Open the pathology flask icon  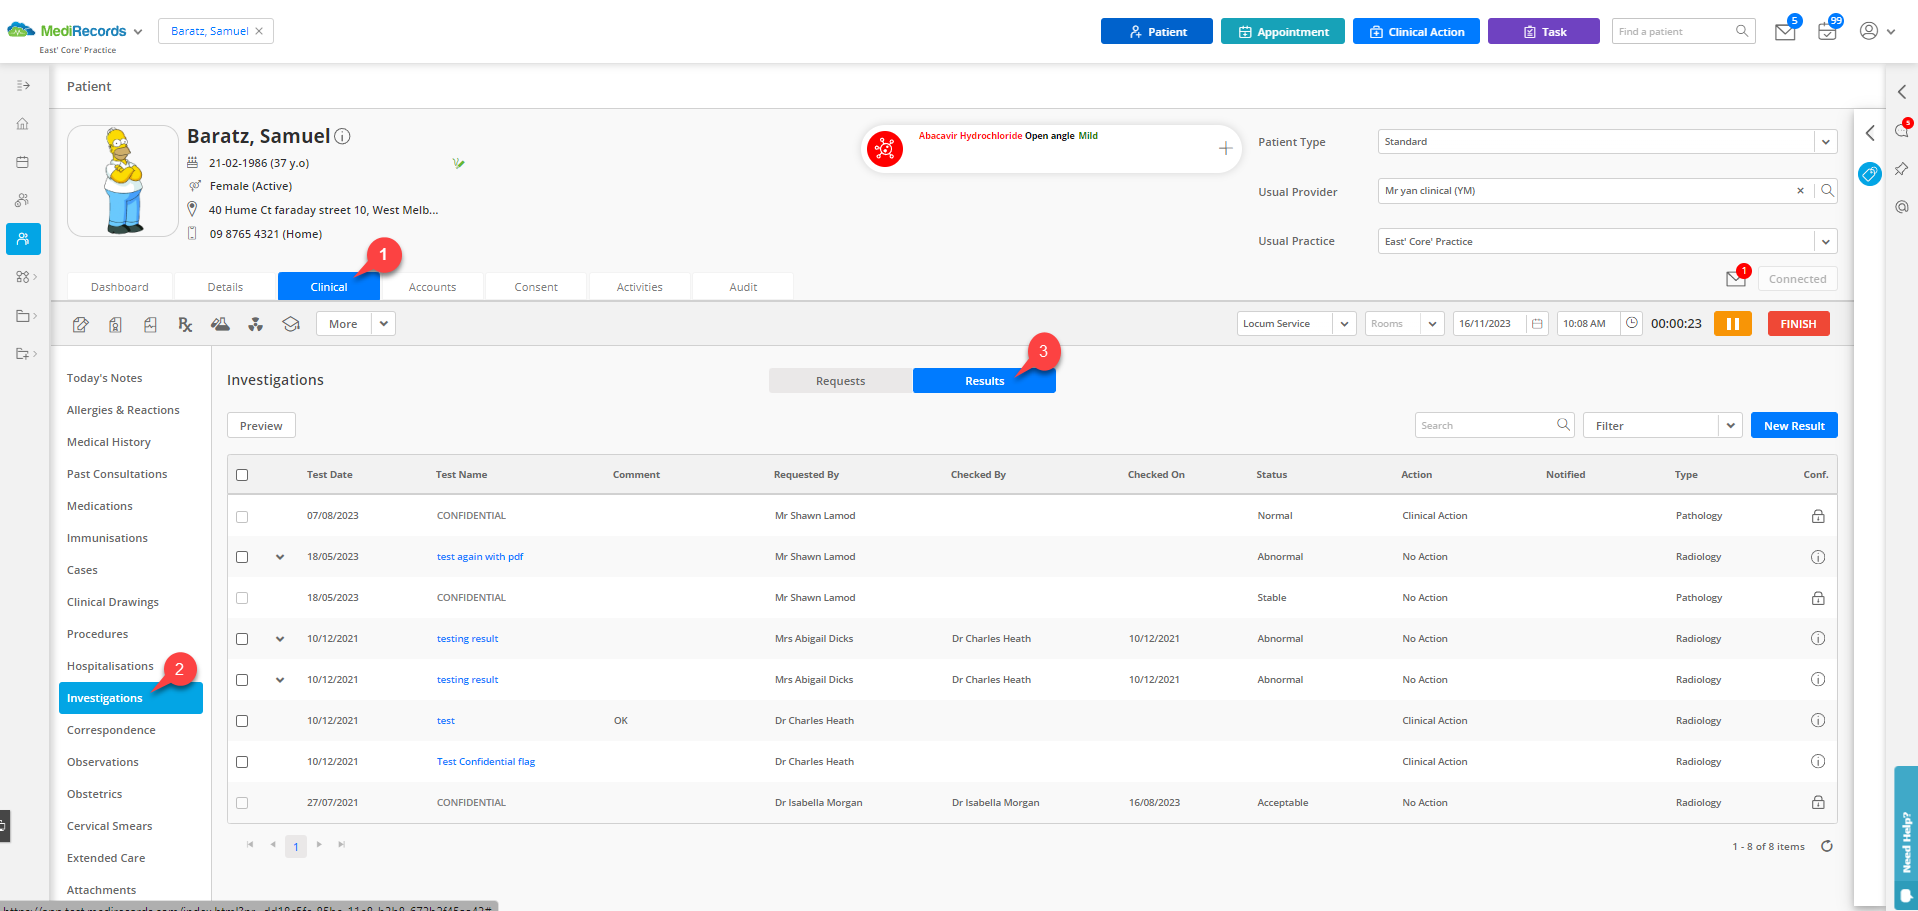click(220, 324)
